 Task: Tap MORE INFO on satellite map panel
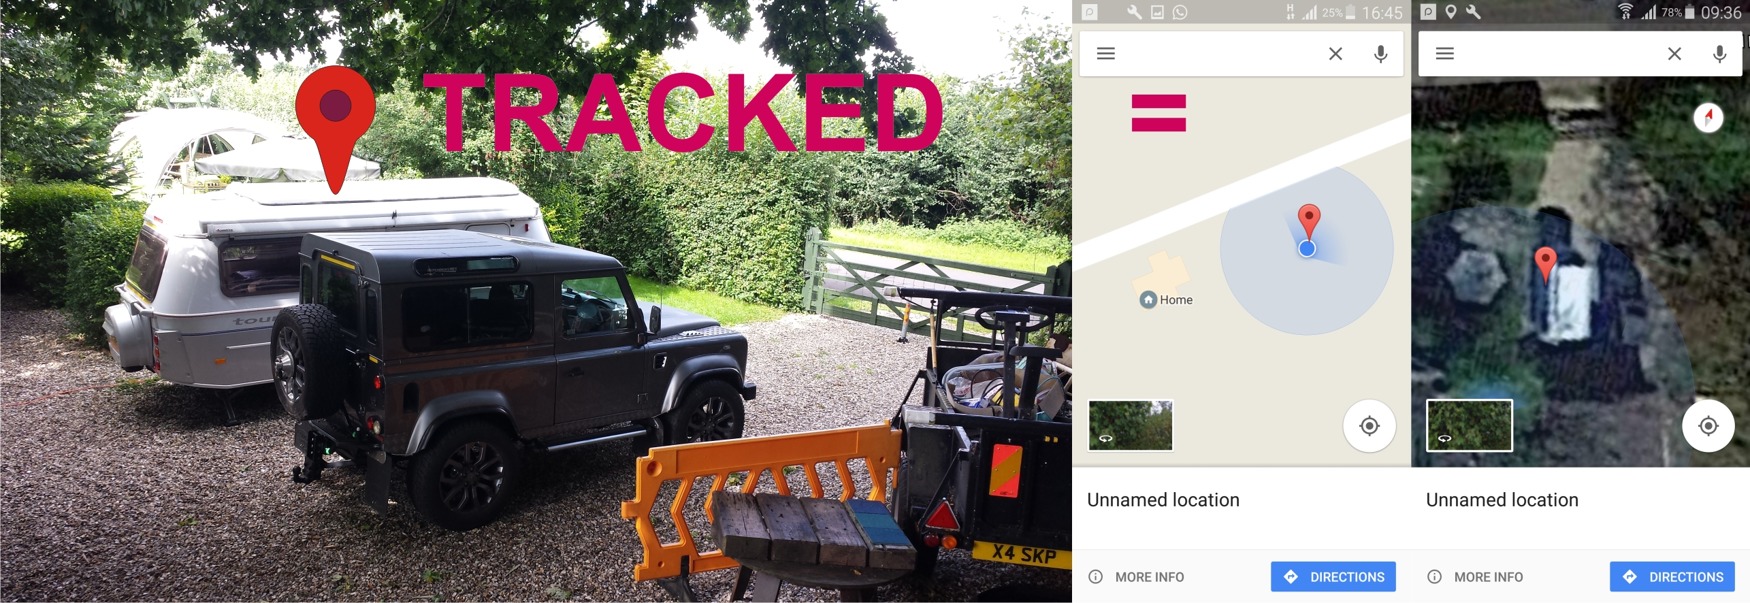pos(1475,577)
